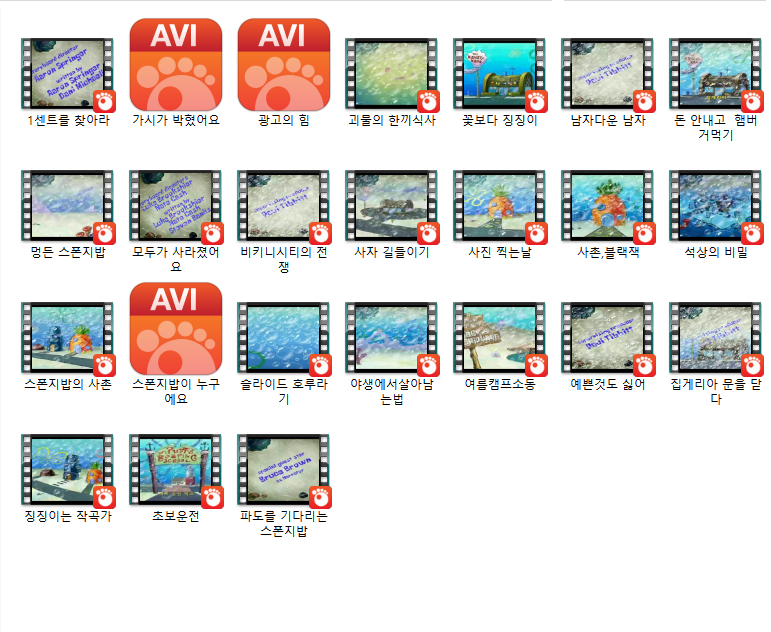Select the 사진 찍는날 video thumbnail
Viewport: 771px width, 632px height.
500,206
